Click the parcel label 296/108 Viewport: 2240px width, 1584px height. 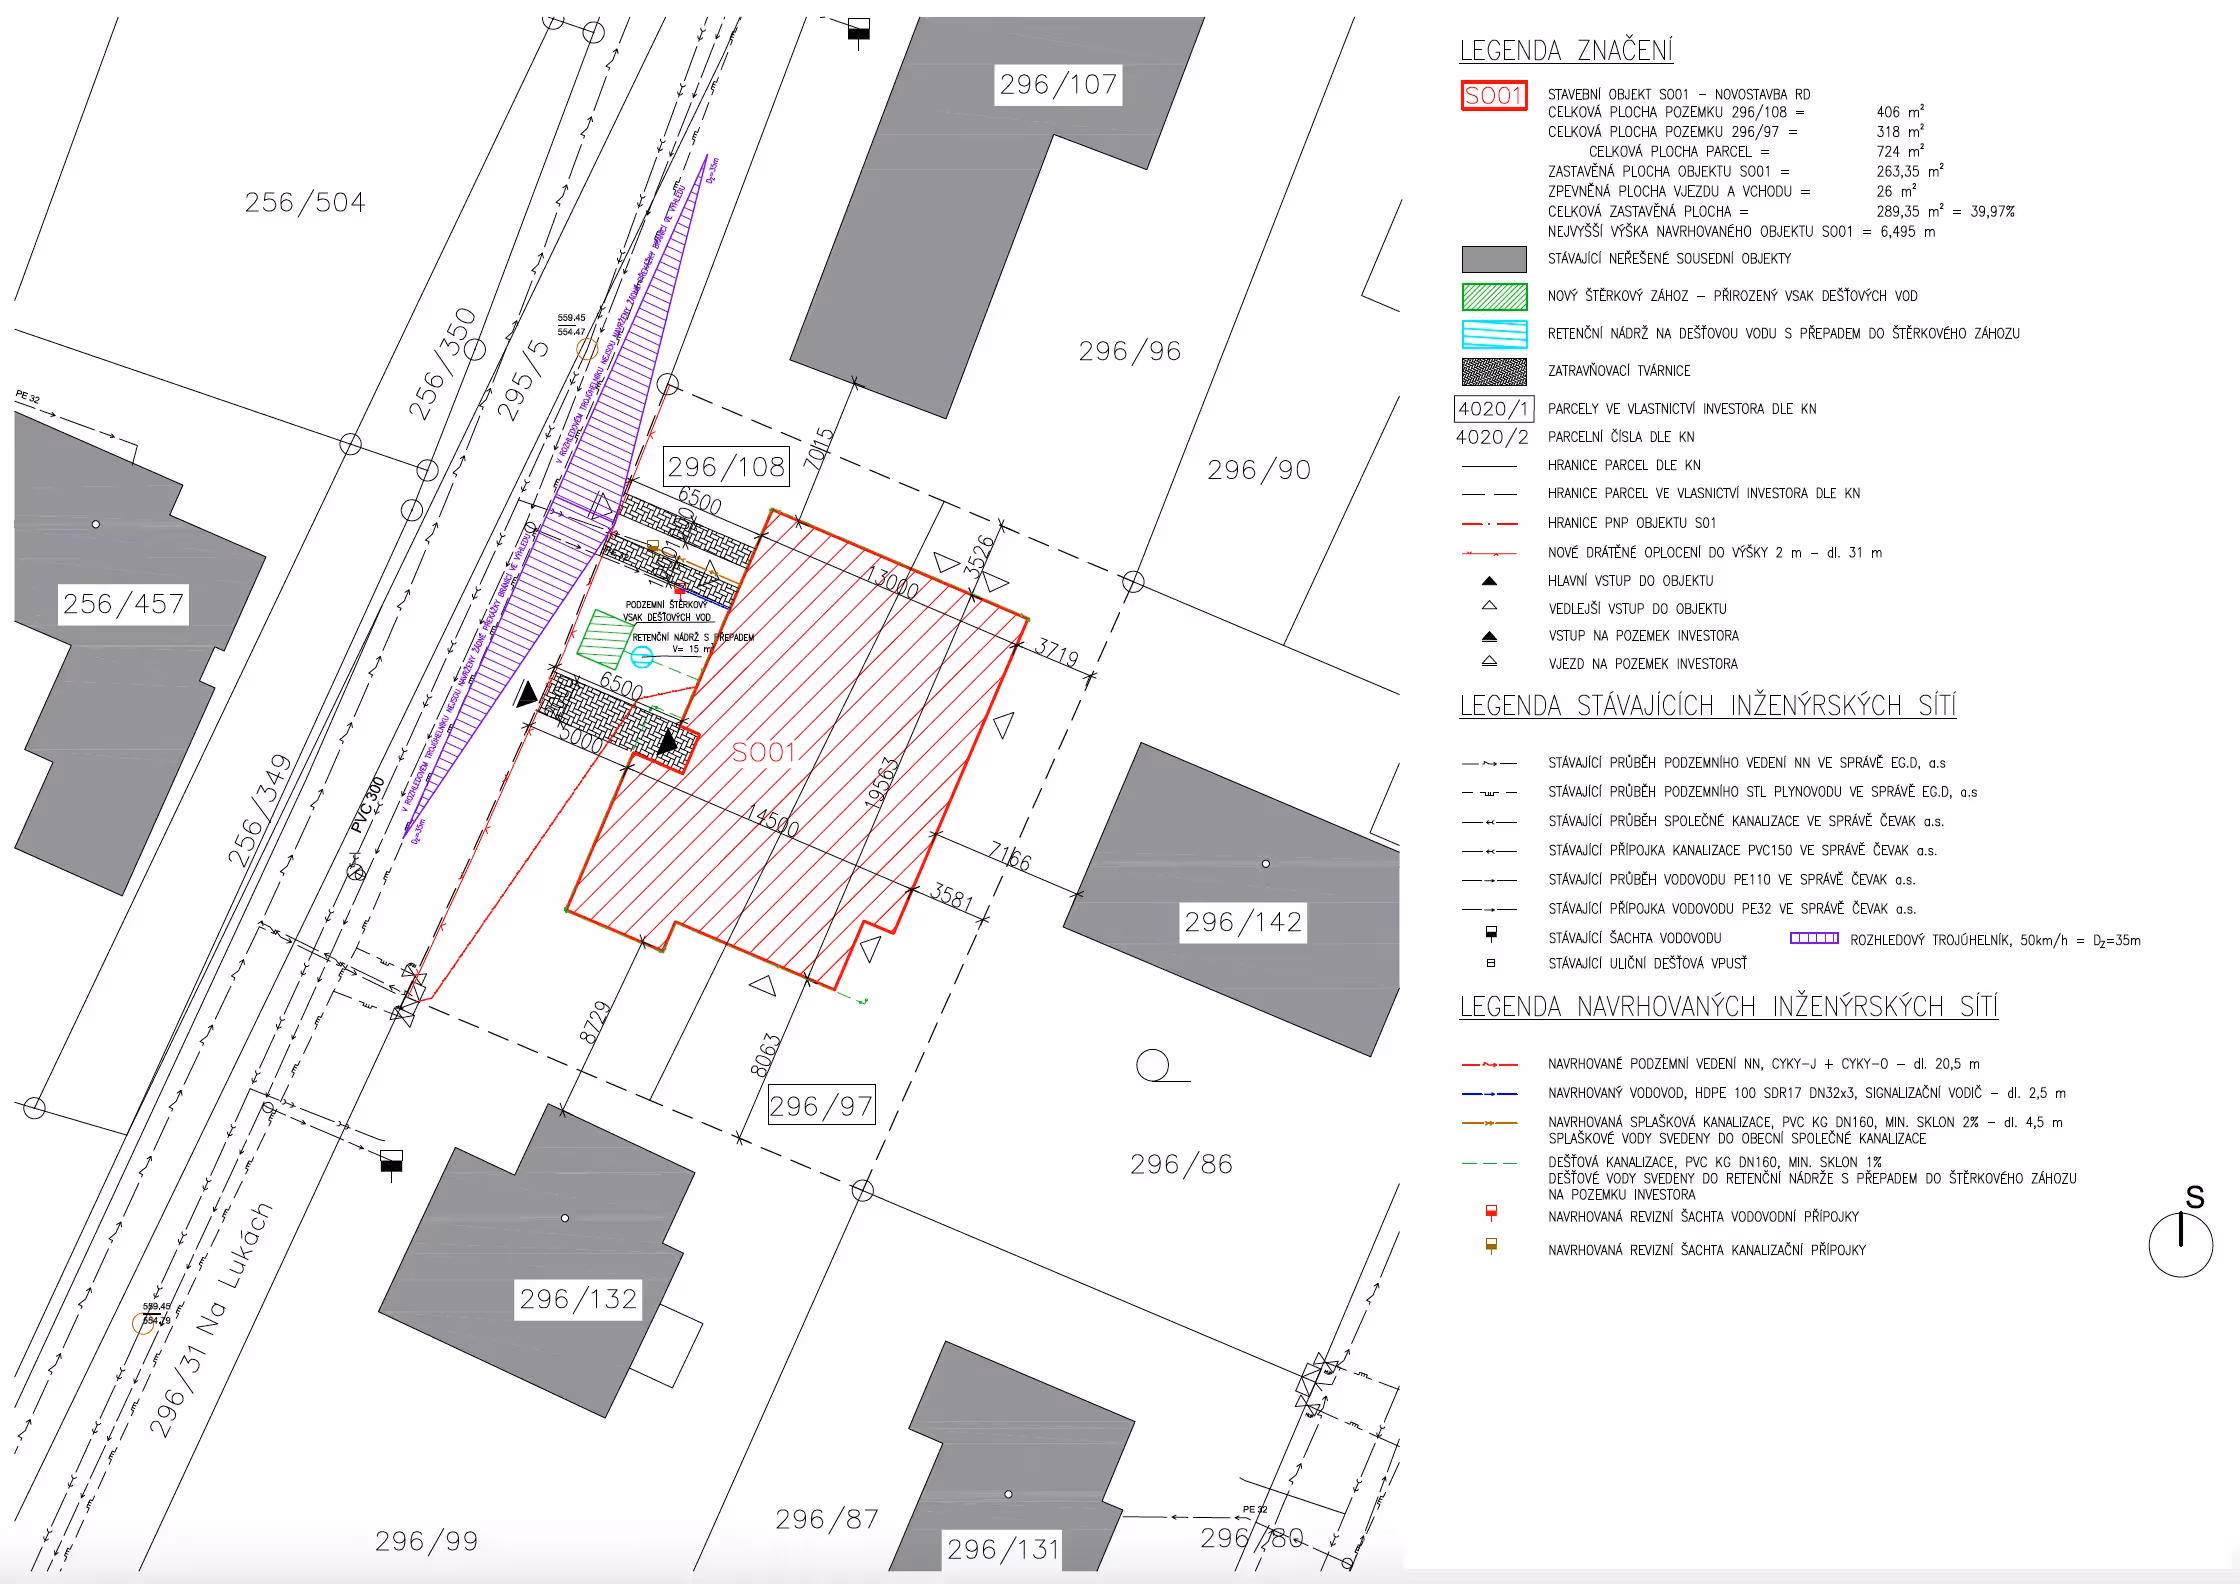point(726,467)
